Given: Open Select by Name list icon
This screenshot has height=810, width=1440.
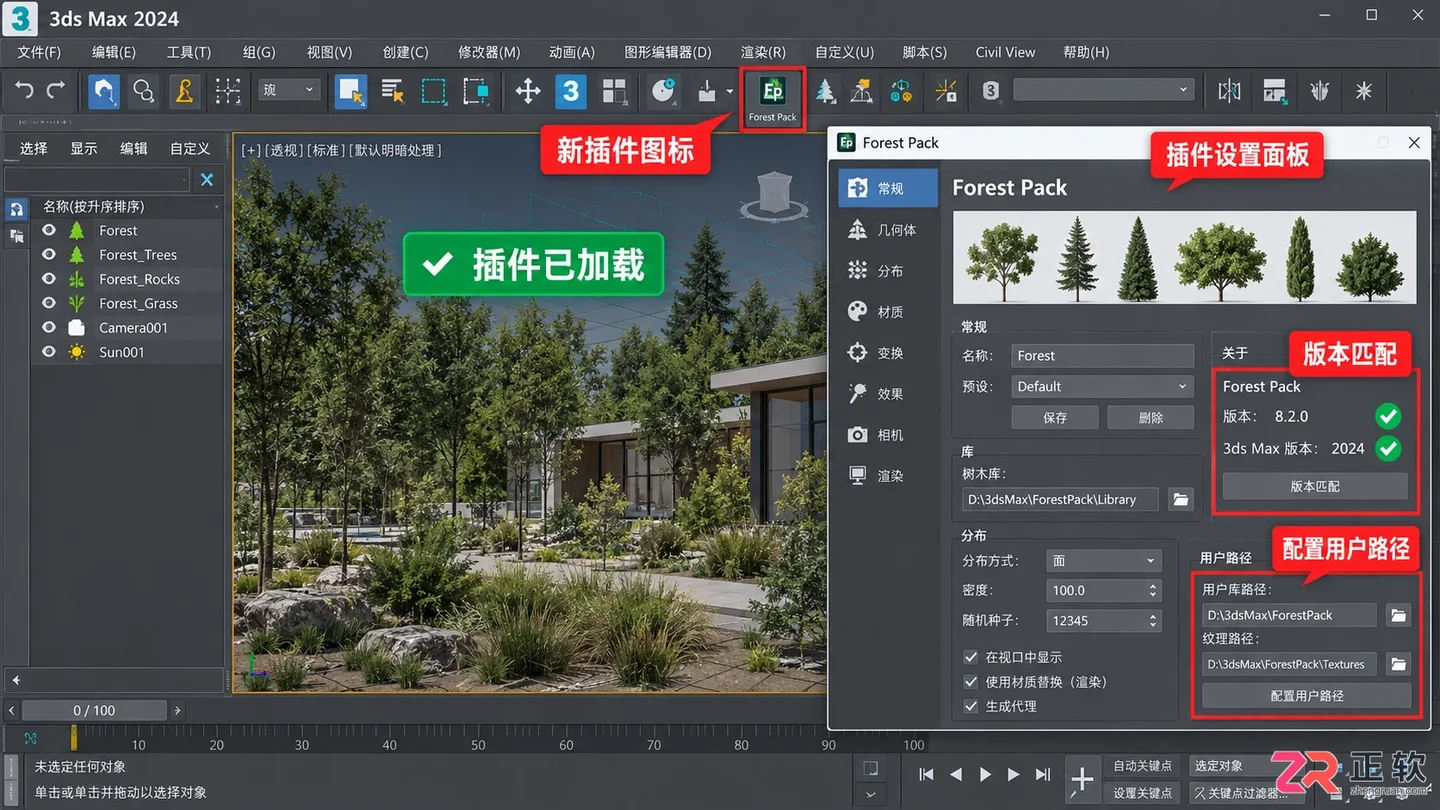Looking at the screenshot, I should (393, 91).
